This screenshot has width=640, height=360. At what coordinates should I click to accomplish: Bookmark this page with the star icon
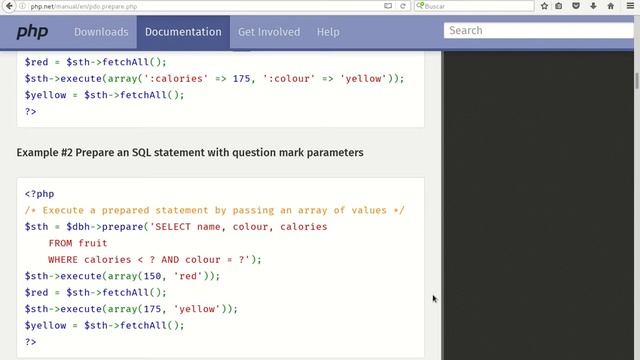pyautogui.click(x=544, y=6)
